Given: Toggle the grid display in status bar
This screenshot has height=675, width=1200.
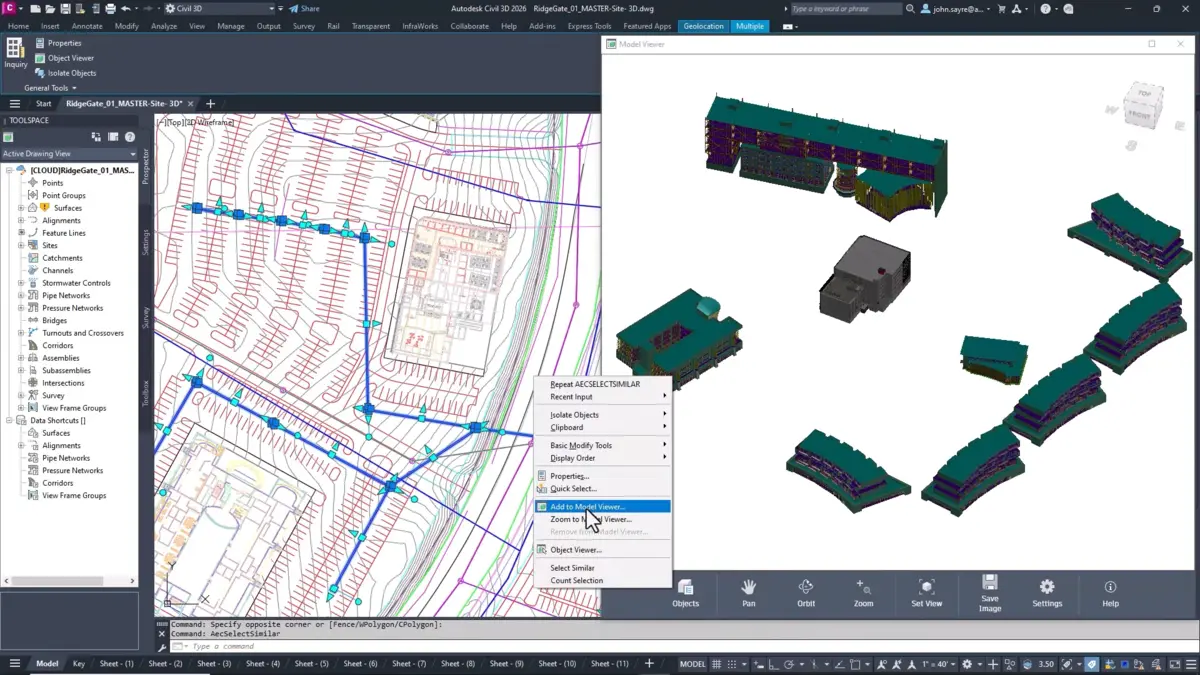Looking at the screenshot, I should [719, 664].
